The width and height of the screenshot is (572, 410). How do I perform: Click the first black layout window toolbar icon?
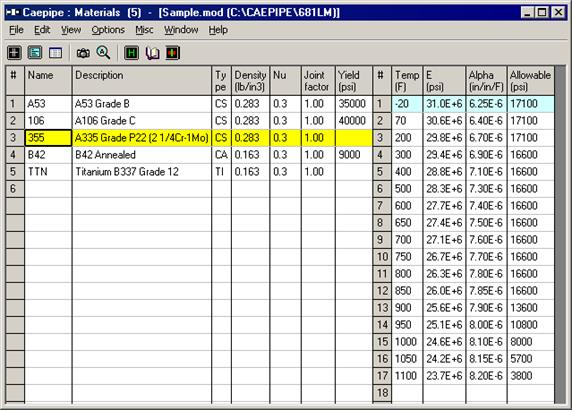14,53
